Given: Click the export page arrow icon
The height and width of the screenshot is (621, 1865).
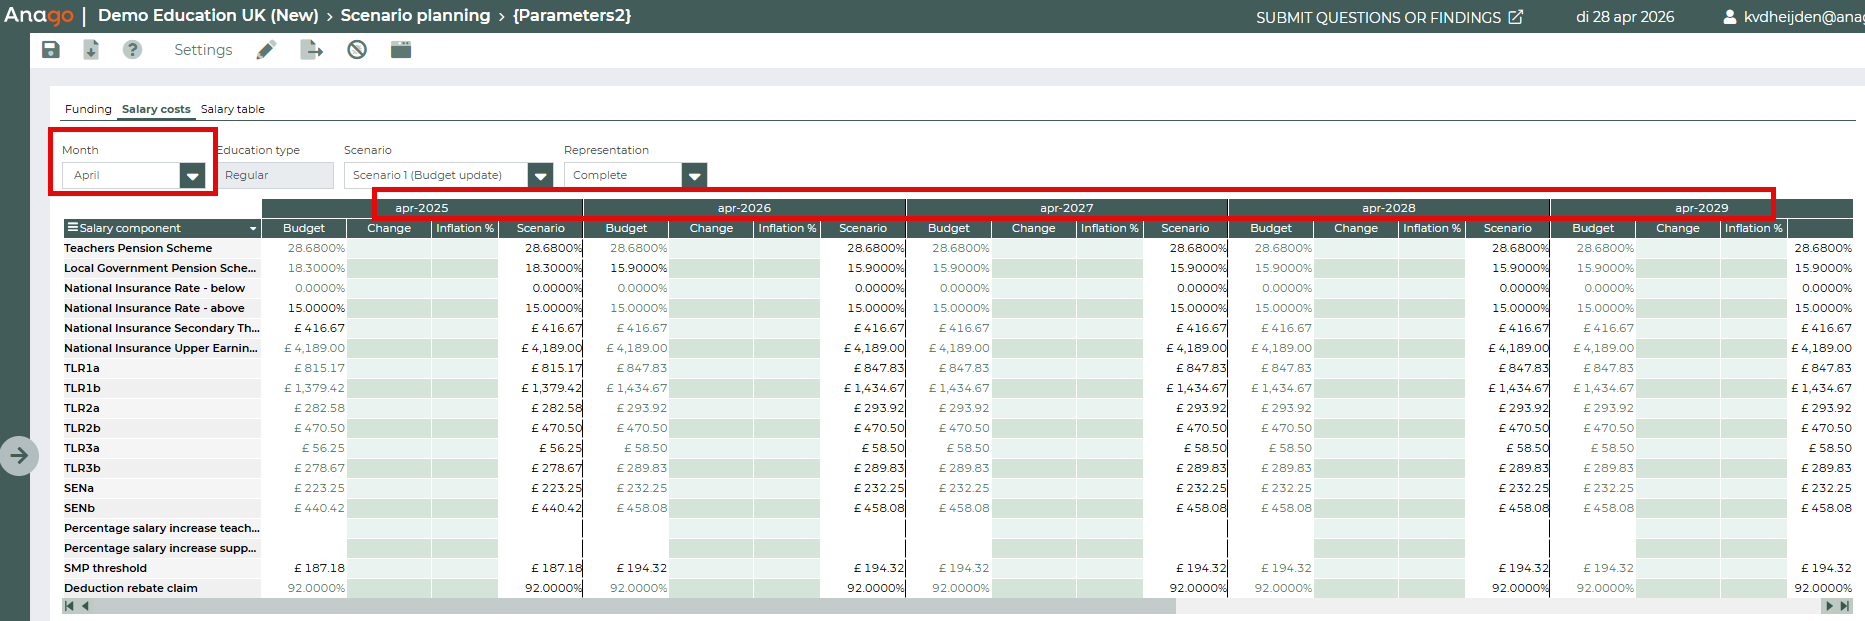Looking at the screenshot, I should 312,50.
